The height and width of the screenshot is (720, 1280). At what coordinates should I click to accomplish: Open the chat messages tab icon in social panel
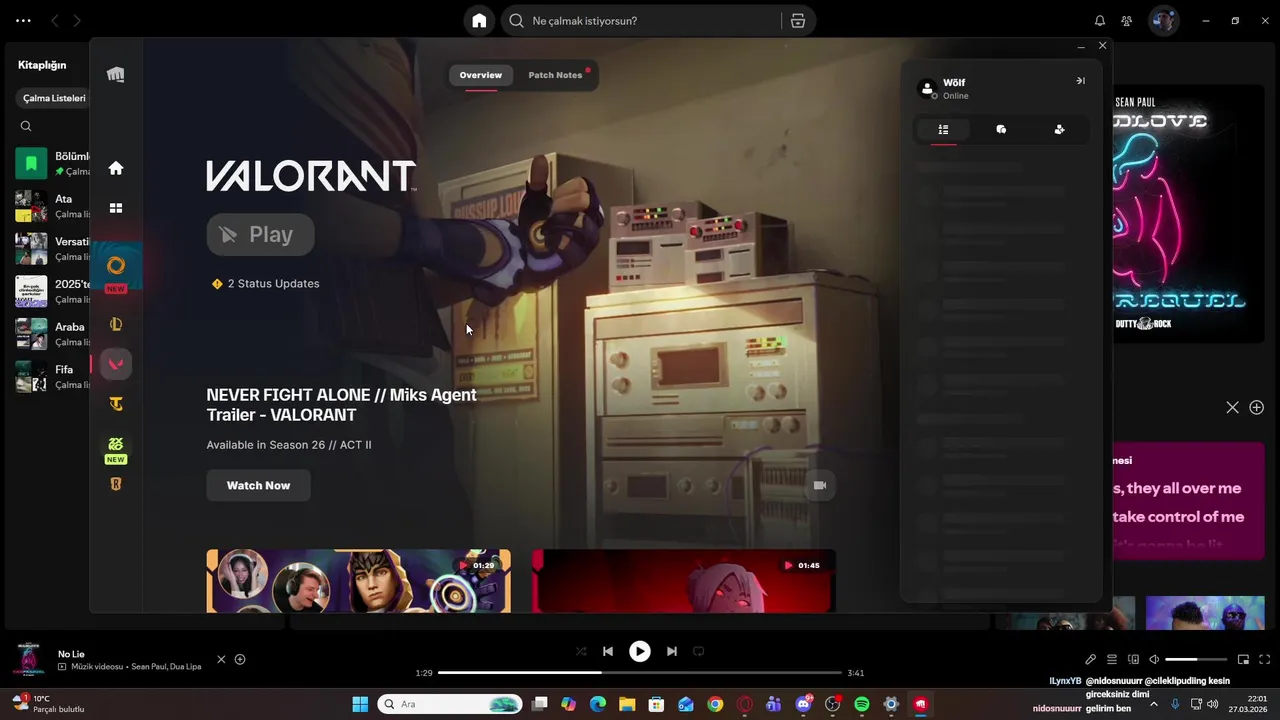[x=1001, y=129]
